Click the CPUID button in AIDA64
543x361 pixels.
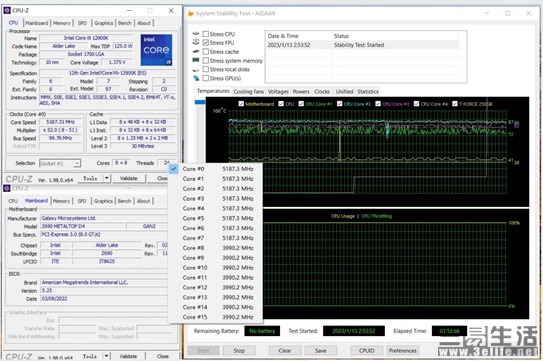click(x=366, y=351)
